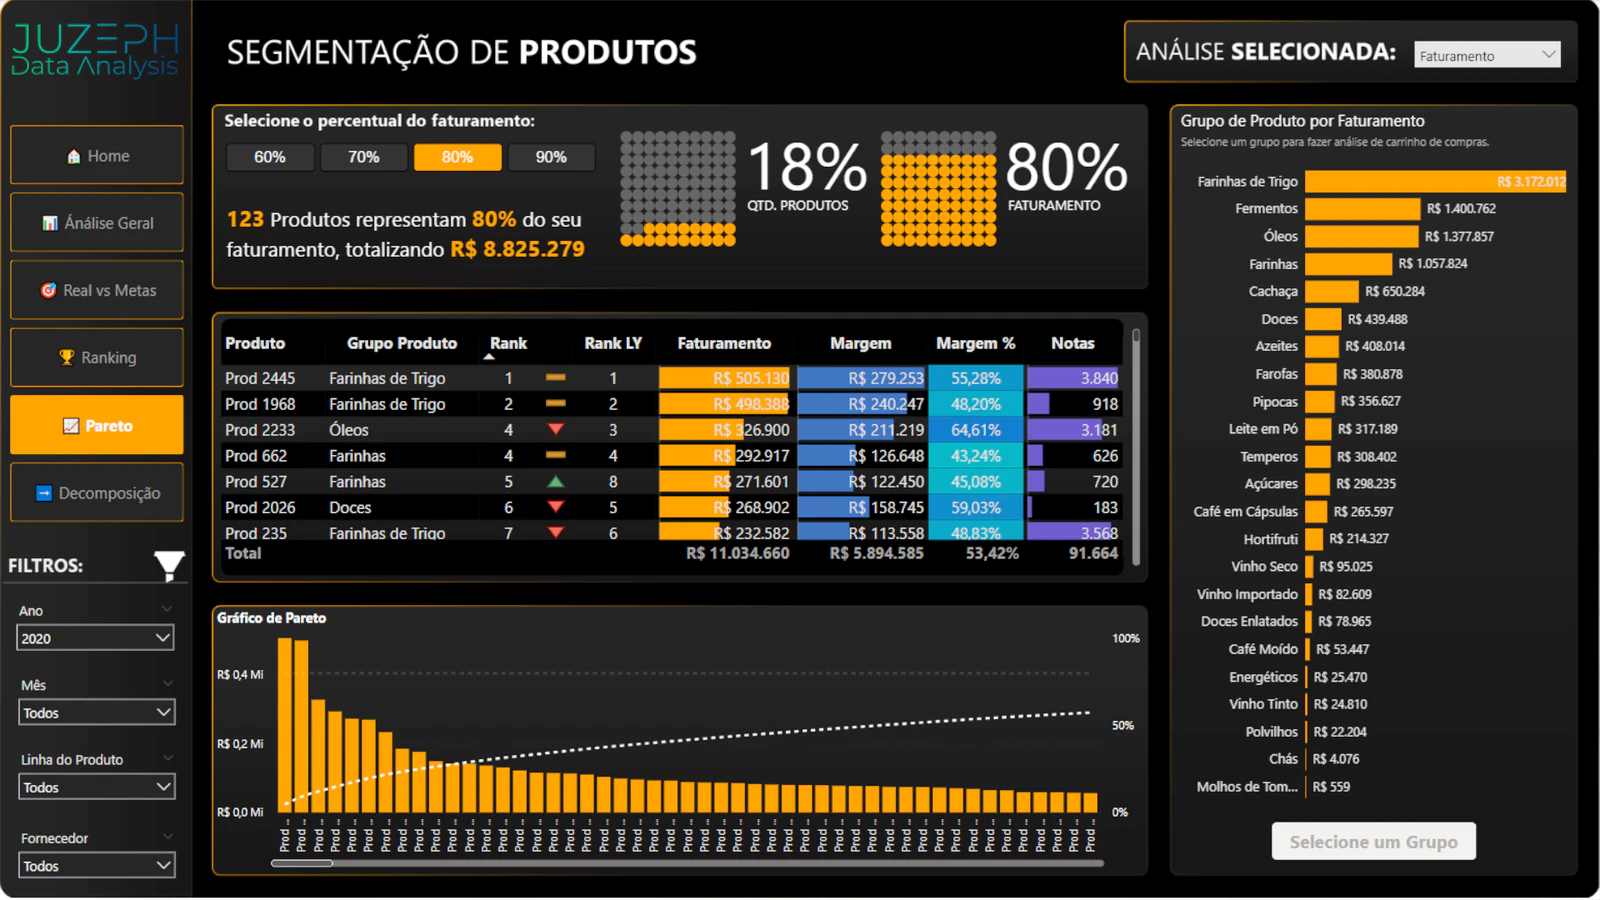Click the Prod 2445 rank trend indicator

[x=556, y=378]
